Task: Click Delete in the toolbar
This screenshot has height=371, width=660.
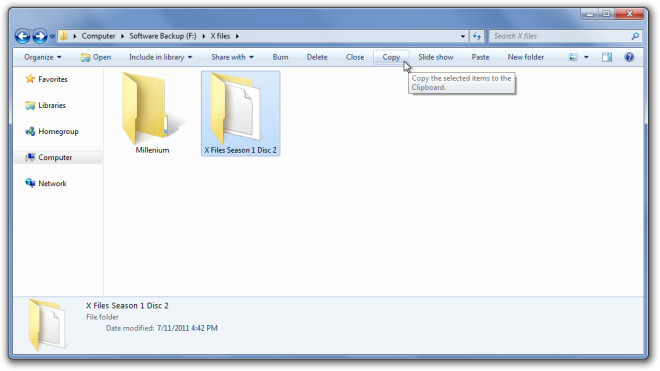Action: [317, 57]
